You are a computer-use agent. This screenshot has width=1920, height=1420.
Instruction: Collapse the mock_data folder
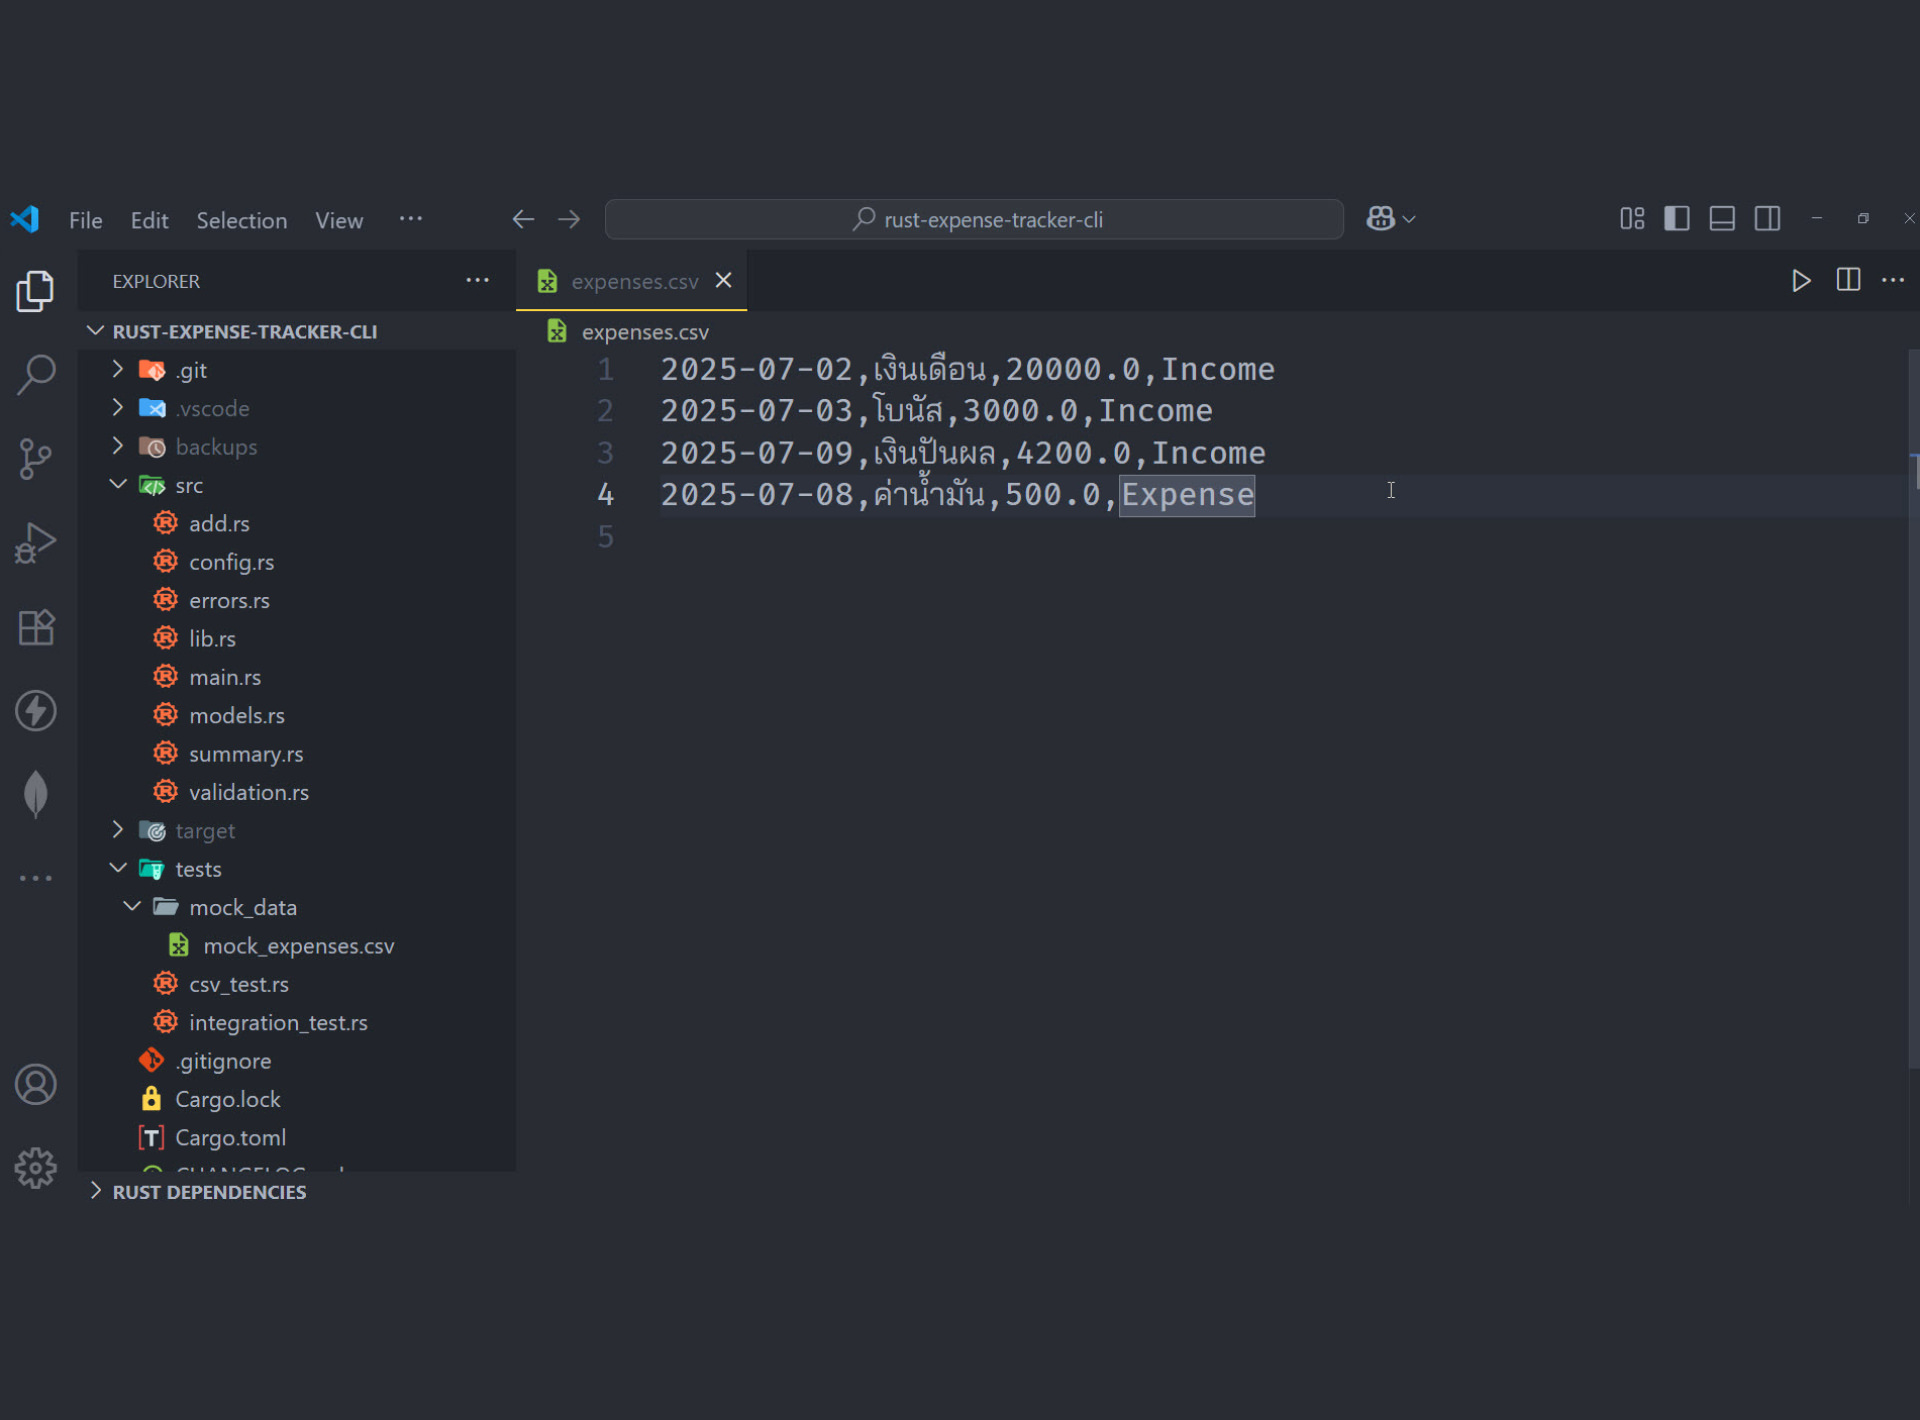132,907
